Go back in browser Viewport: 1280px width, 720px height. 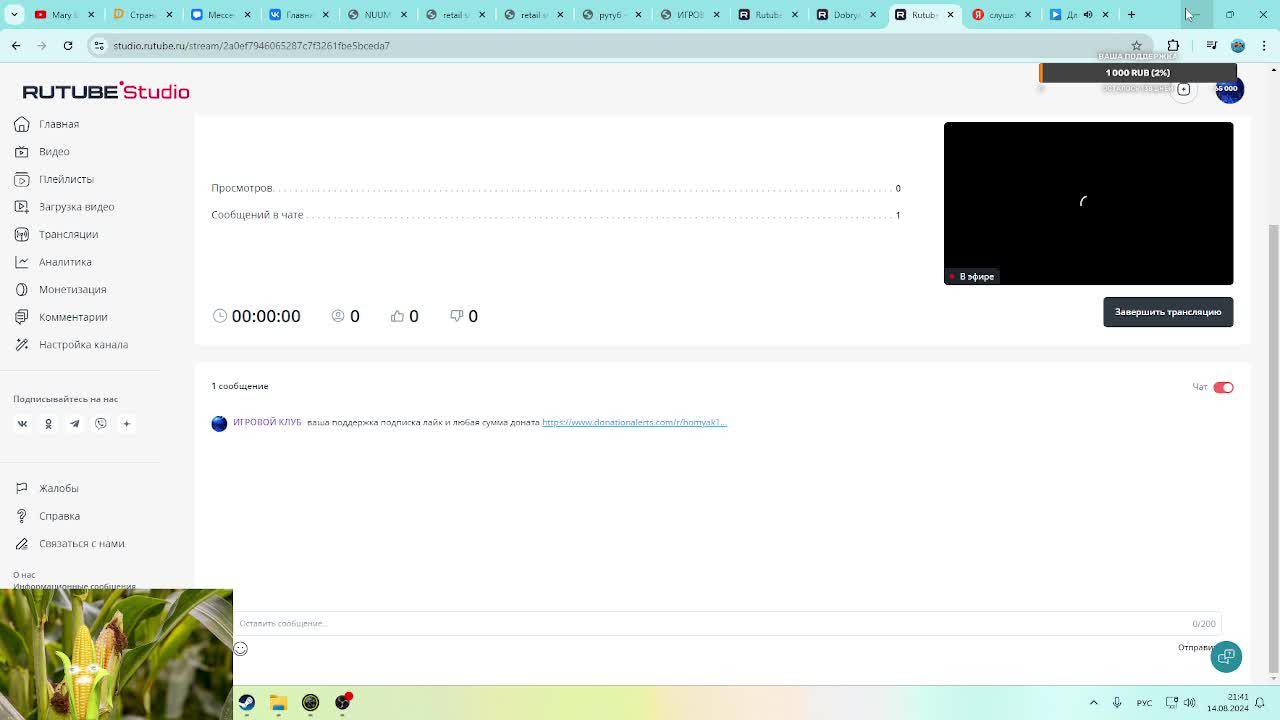tap(16, 46)
